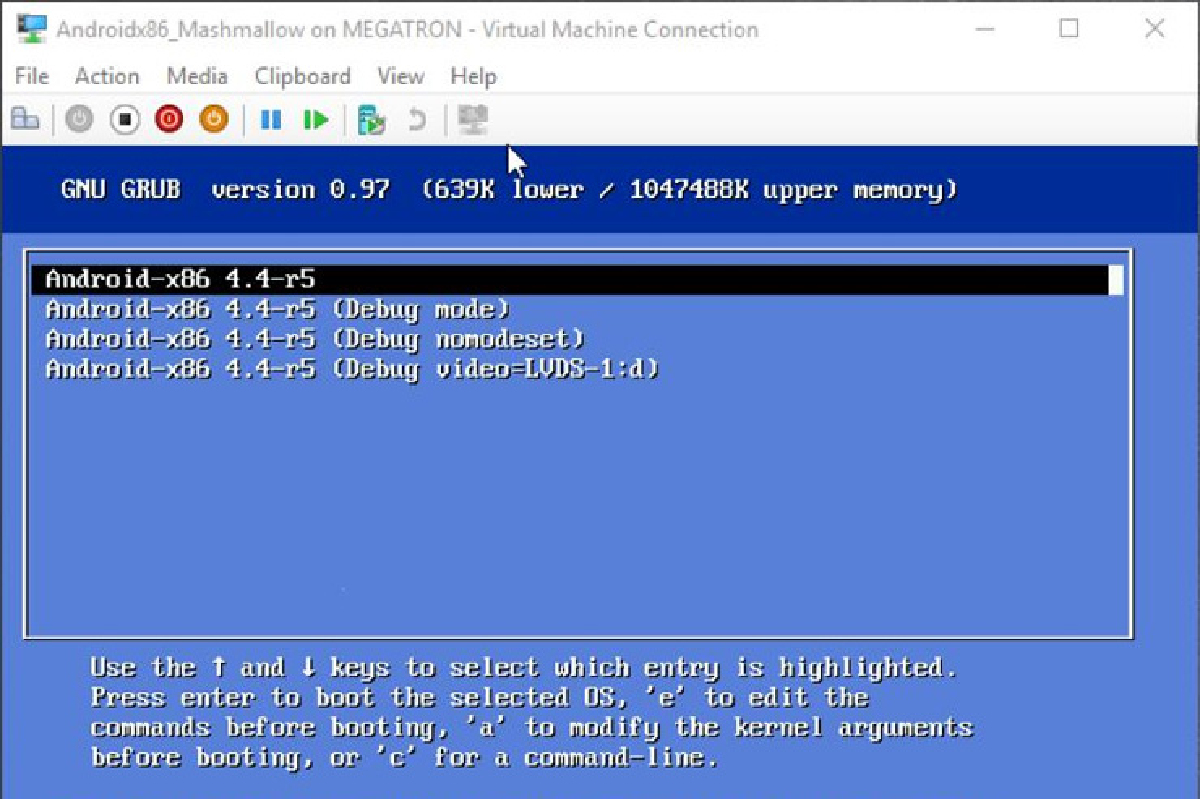The height and width of the screenshot is (799, 1200).
Task: Select the Debug nomodeset boot entry
Action: (315, 340)
